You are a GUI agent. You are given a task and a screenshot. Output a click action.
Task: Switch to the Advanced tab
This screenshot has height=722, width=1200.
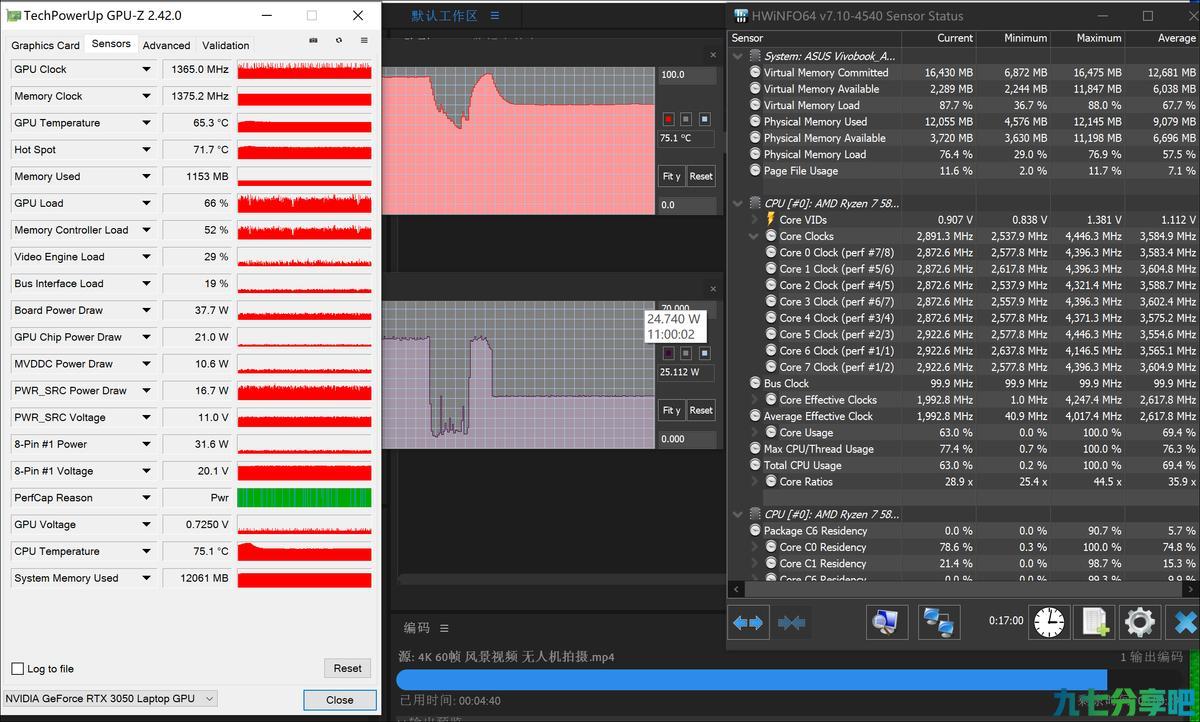(x=166, y=45)
